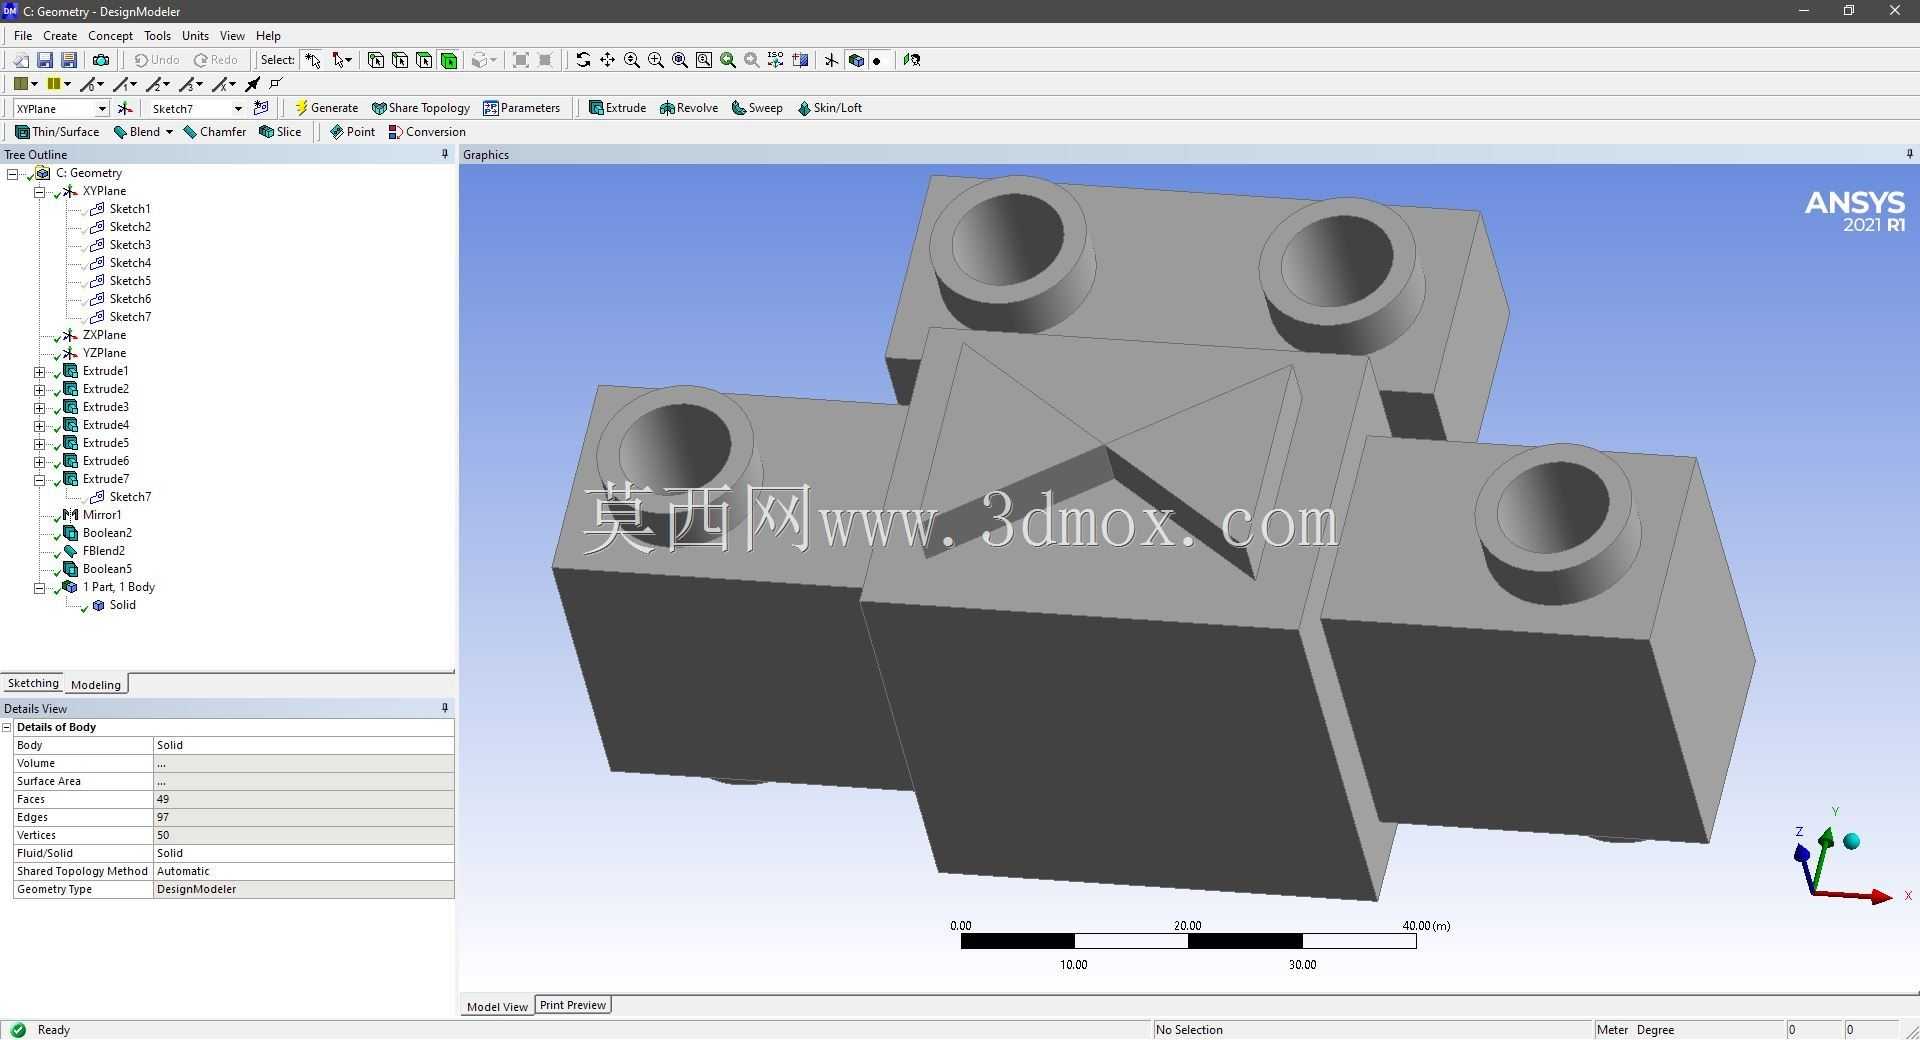The height and width of the screenshot is (1040, 1920).
Task: Open the Parameters tool
Action: pyautogui.click(x=521, y=108)
